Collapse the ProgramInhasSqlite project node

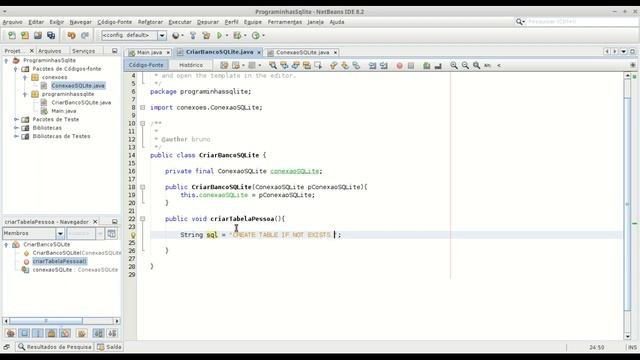[x=6, y=60]
